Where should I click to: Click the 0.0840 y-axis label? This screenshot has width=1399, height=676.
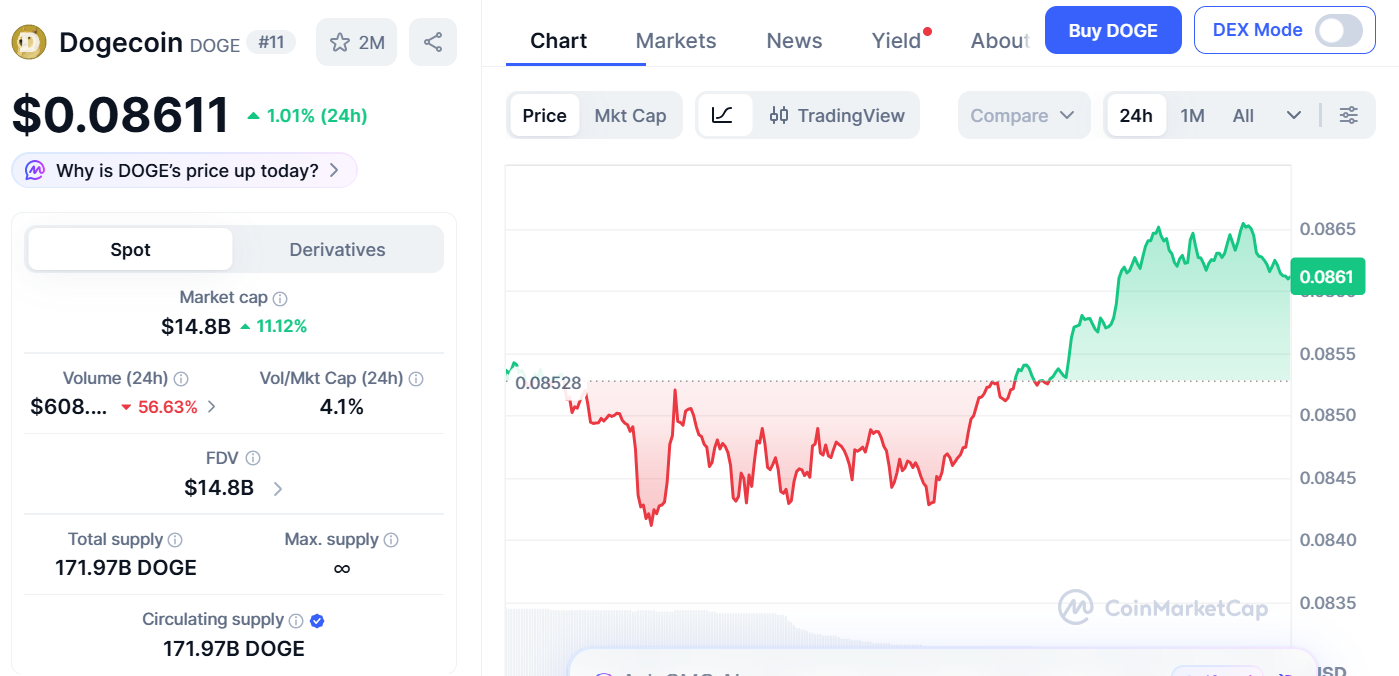coord(1327,540)
